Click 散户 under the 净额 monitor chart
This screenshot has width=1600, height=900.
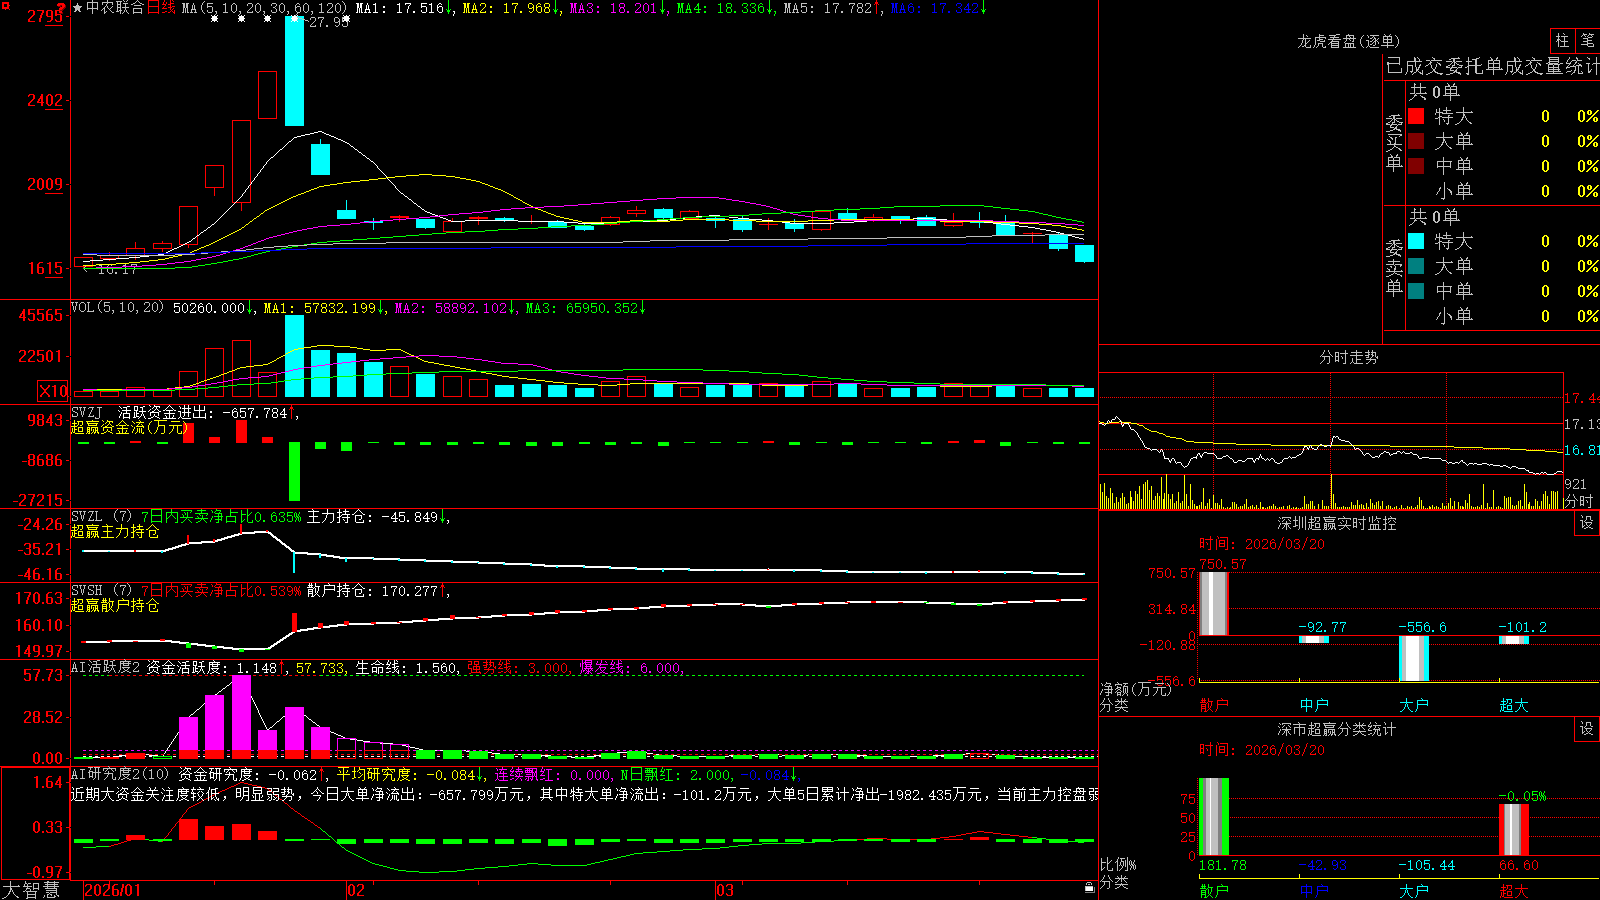(x=1214, y=705)
